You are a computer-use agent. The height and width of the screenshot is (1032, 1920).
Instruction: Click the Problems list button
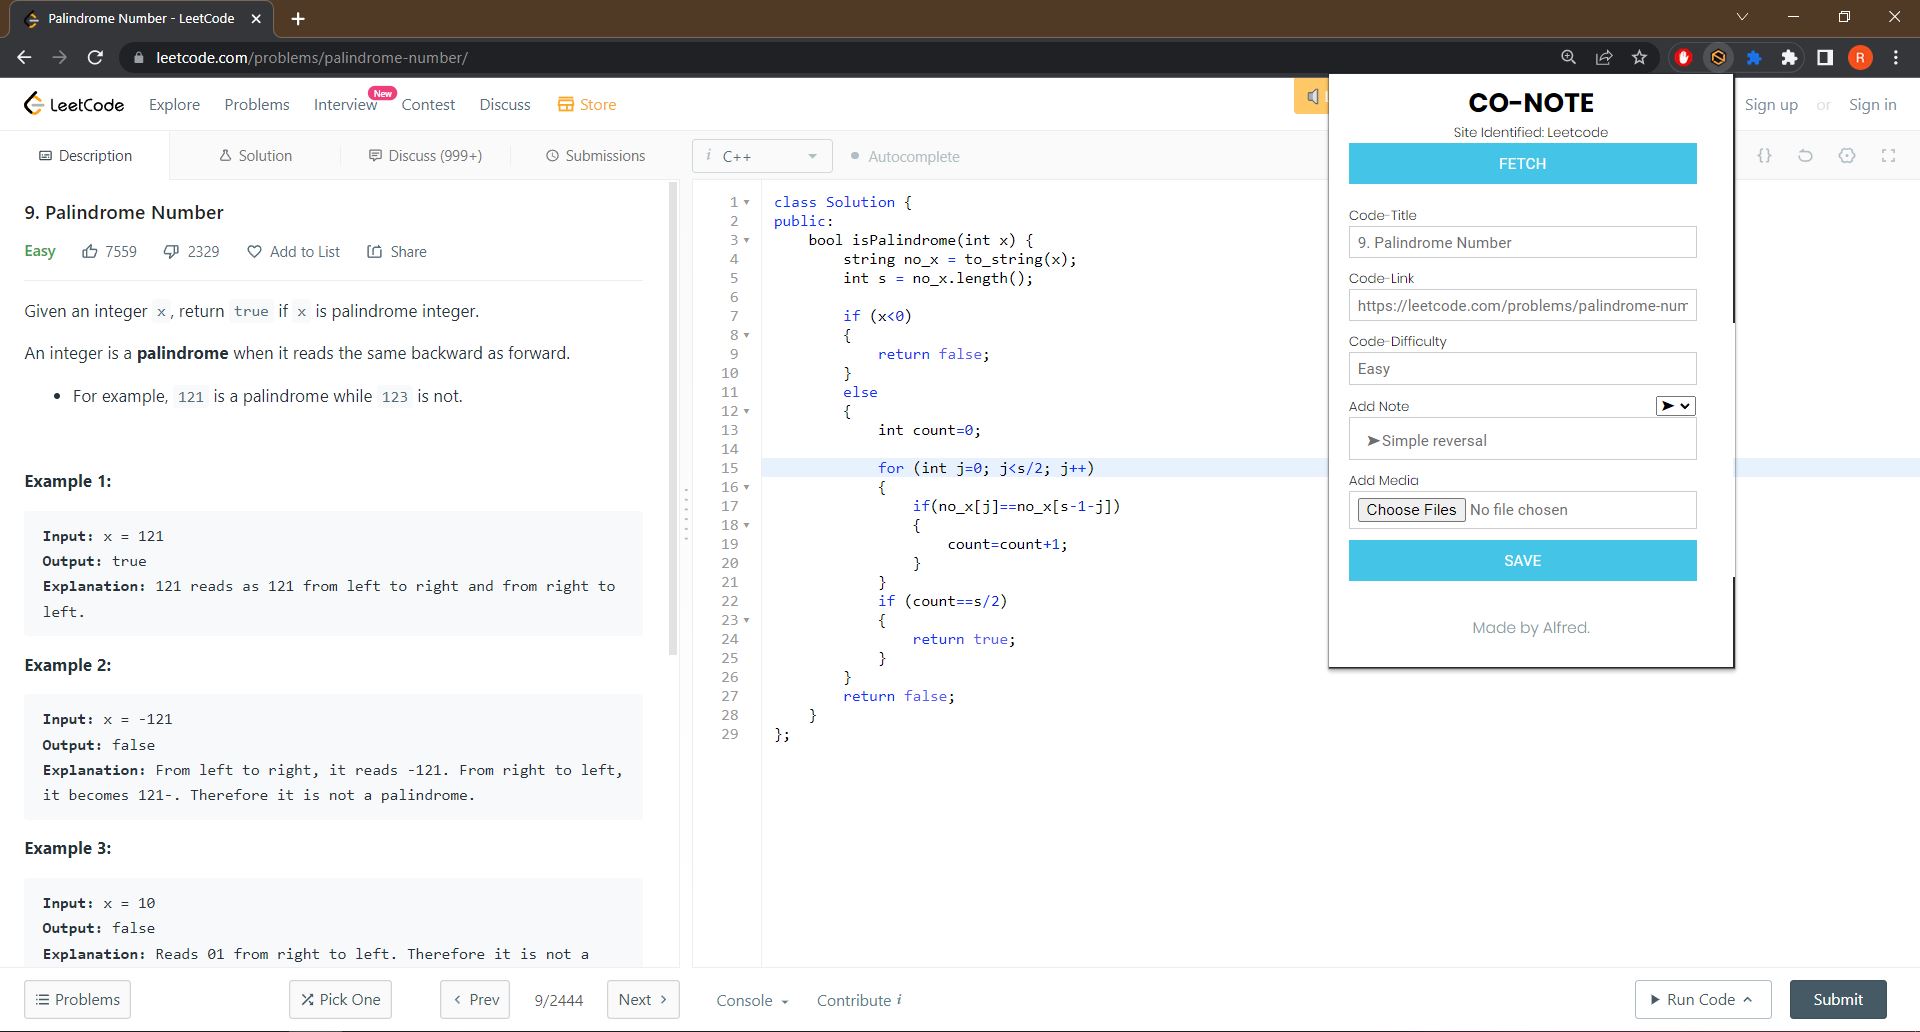click(77, 1000)
